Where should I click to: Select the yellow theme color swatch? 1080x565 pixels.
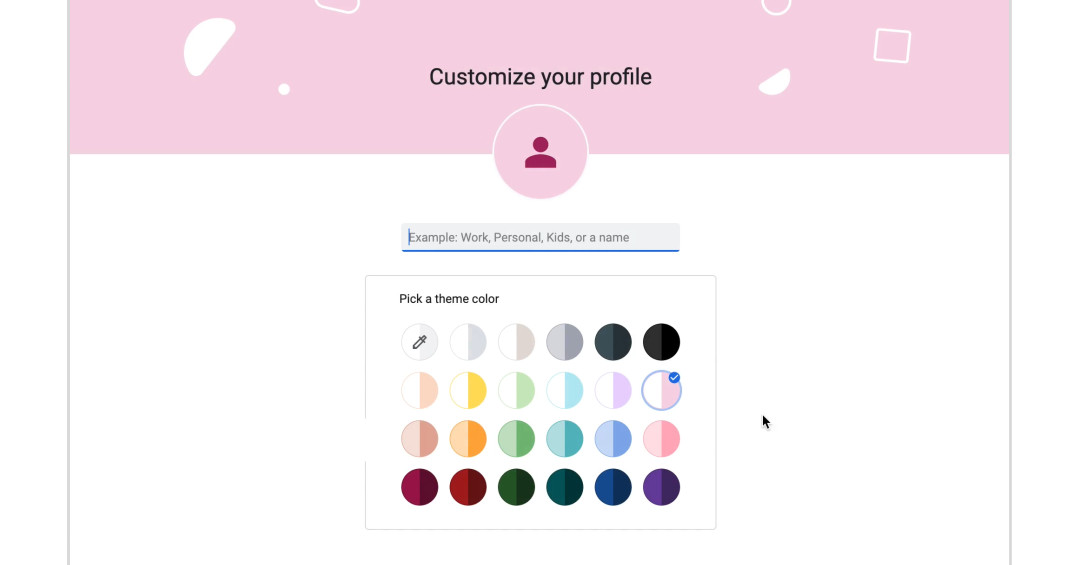(x=468, y=390)
